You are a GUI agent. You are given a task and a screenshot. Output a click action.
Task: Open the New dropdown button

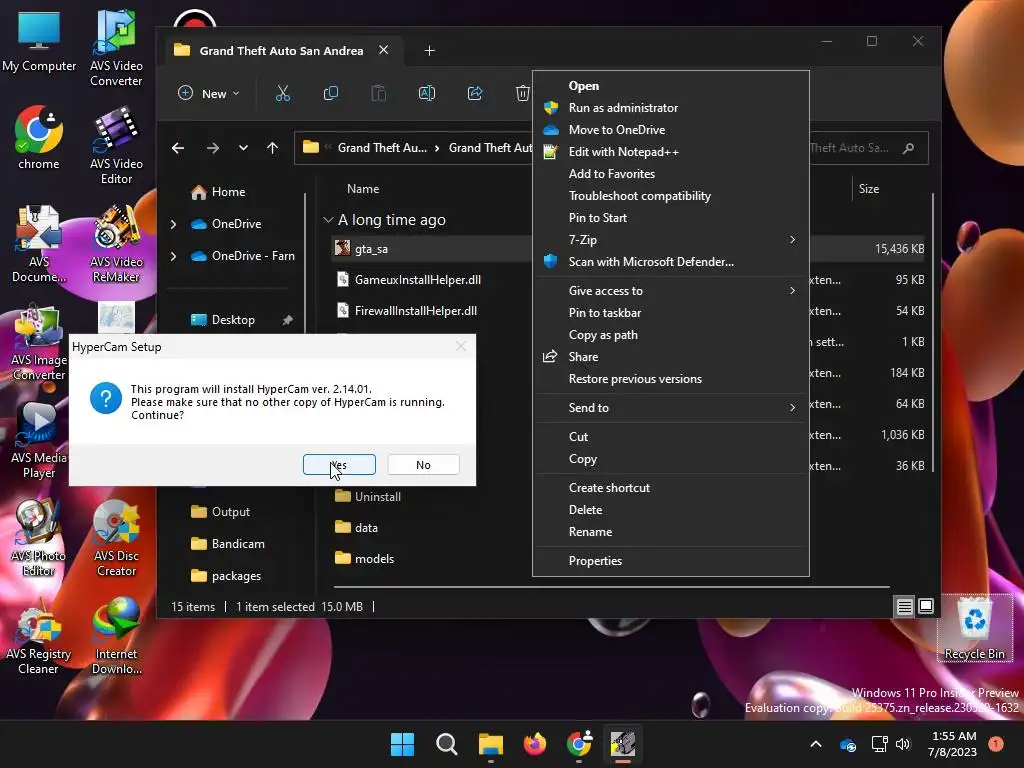click(x=209, y=93)
